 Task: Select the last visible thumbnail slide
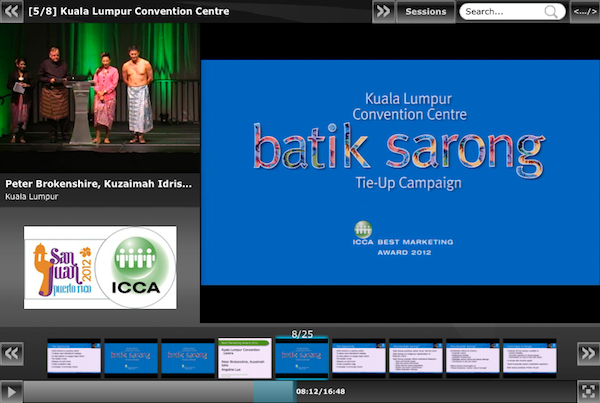530,358
